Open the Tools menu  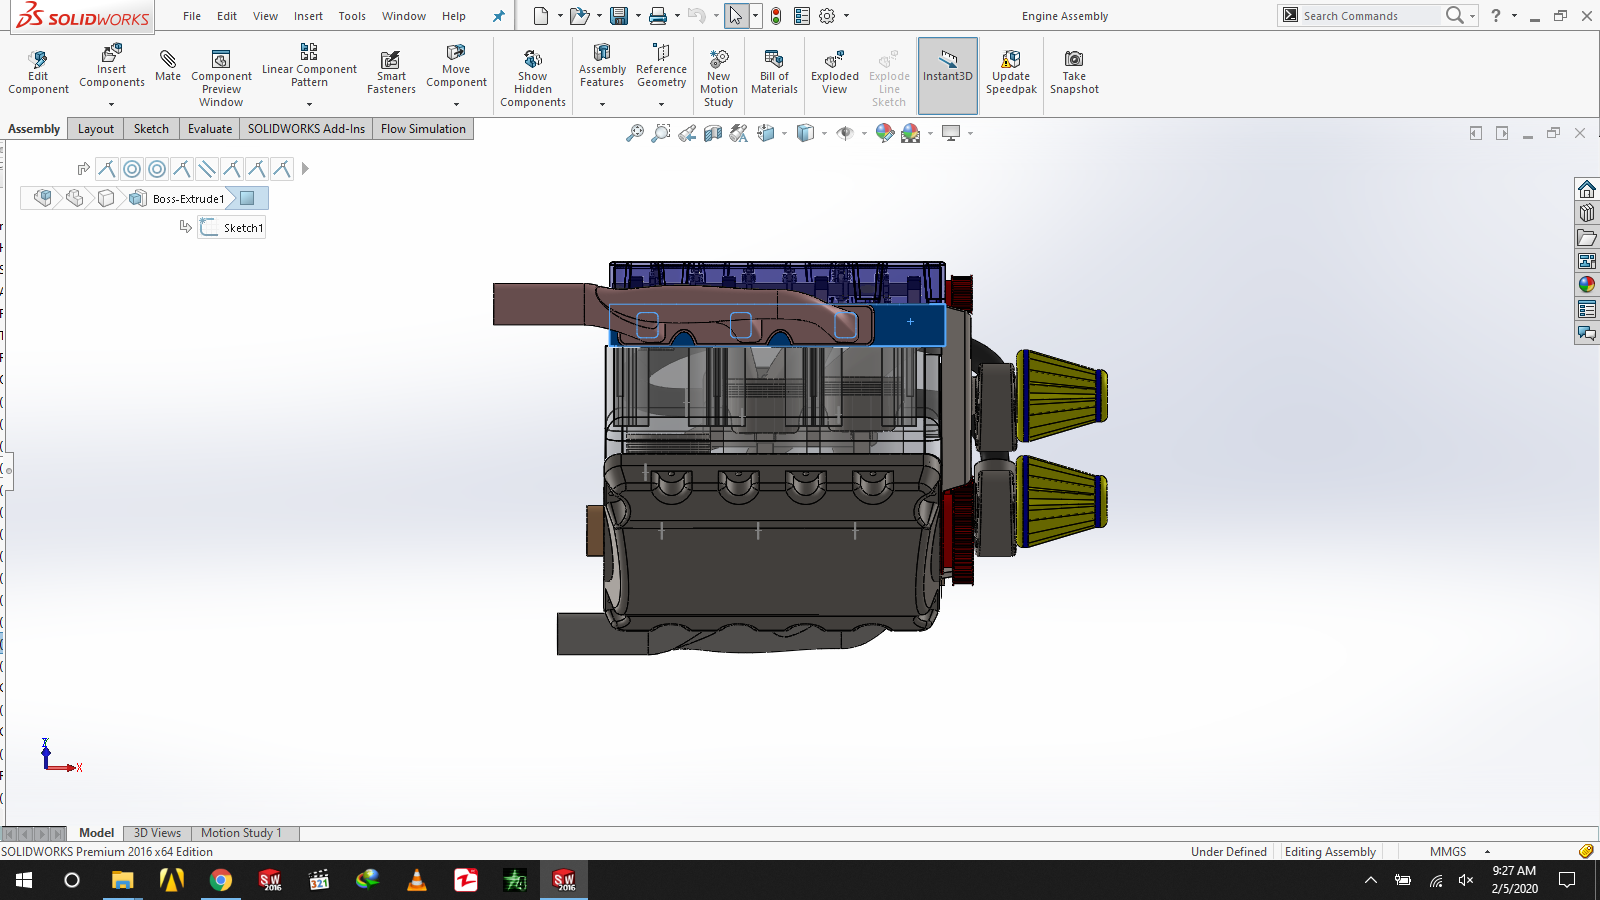tap(352, 16)
